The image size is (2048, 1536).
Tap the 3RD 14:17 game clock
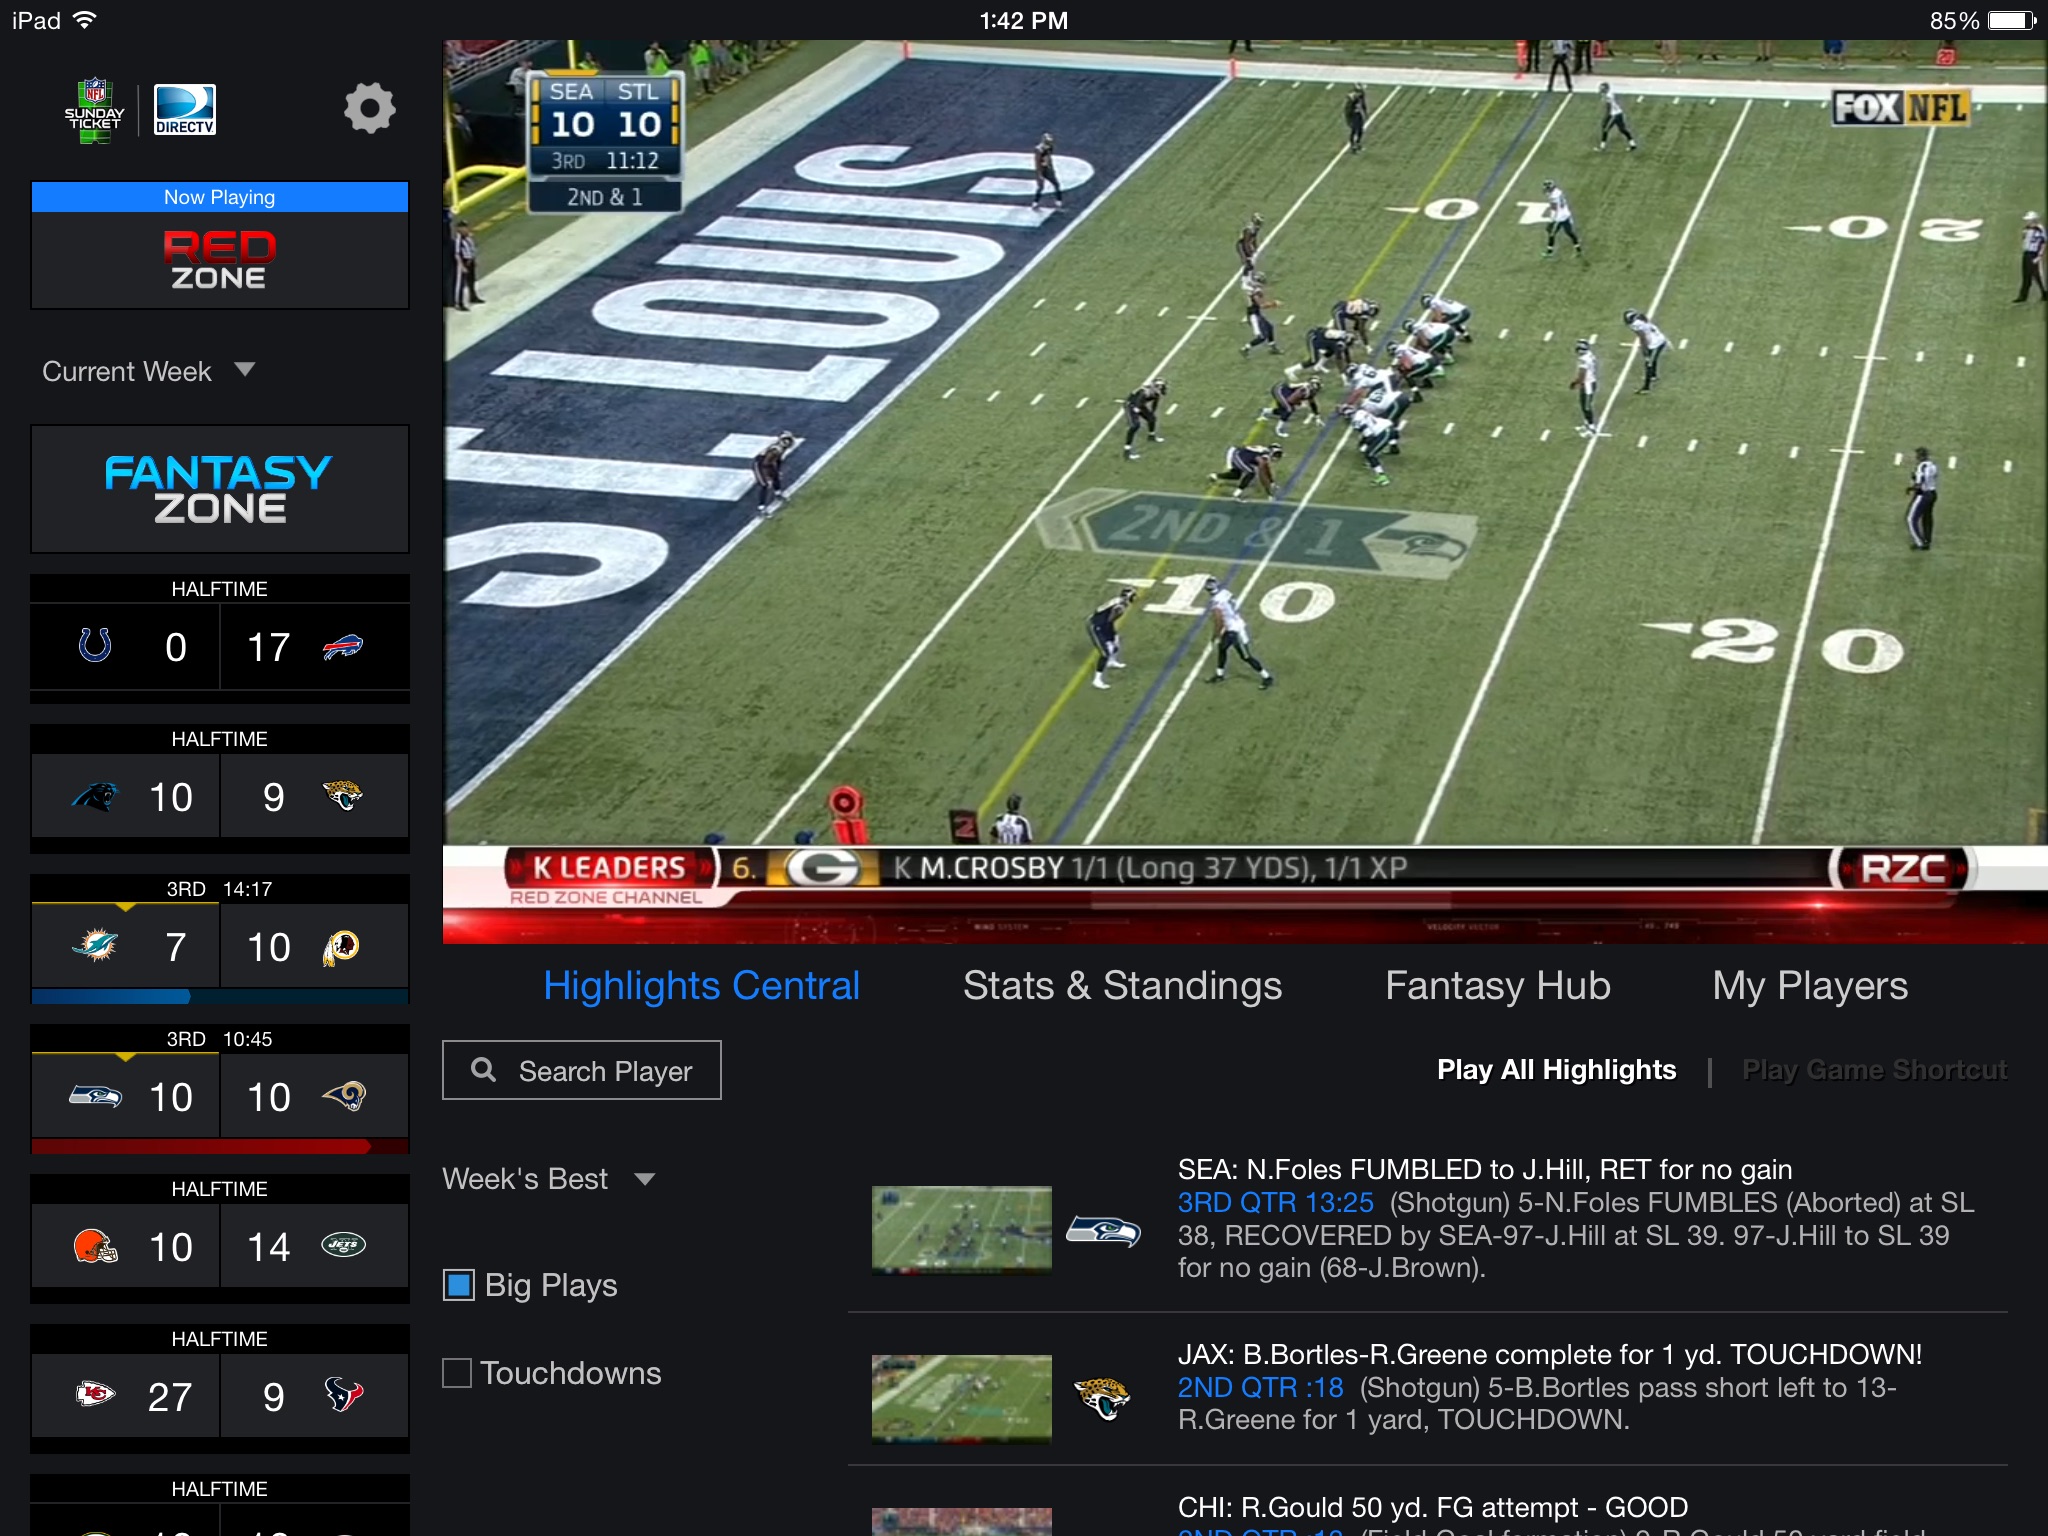(220, 889)
